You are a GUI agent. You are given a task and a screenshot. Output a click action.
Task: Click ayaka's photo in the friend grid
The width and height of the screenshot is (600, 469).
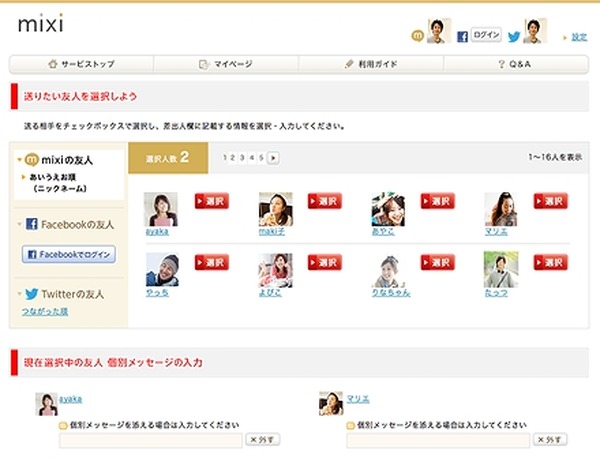(x=161, y=209)
